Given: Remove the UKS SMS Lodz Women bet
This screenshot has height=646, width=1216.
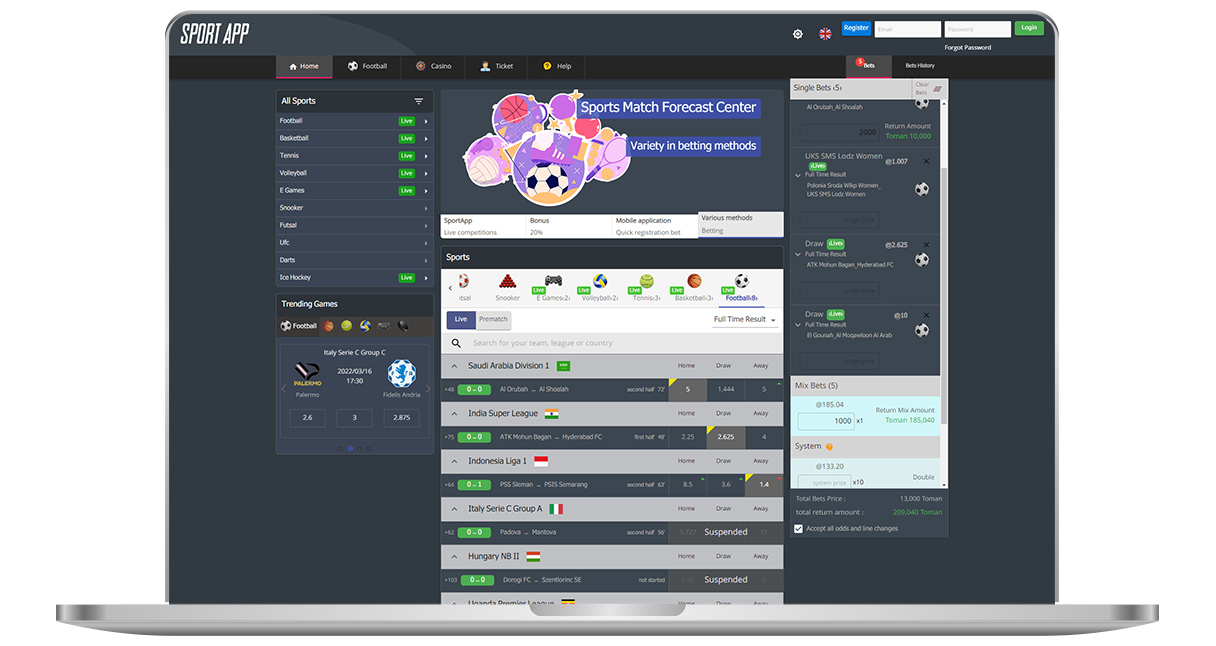Looking at the screenshot, I should tap(926, 161).
